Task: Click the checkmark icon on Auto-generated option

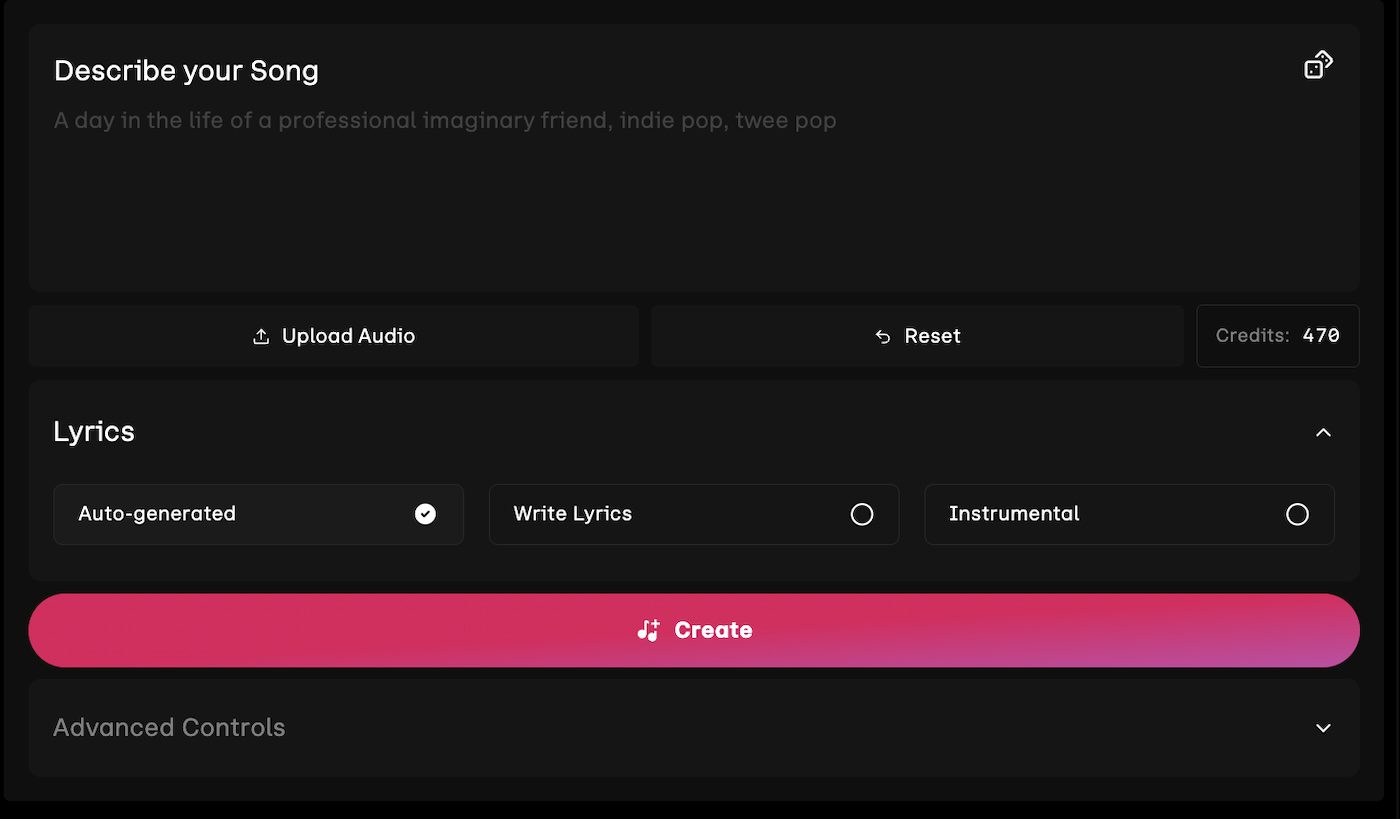Action: (424, 514)
